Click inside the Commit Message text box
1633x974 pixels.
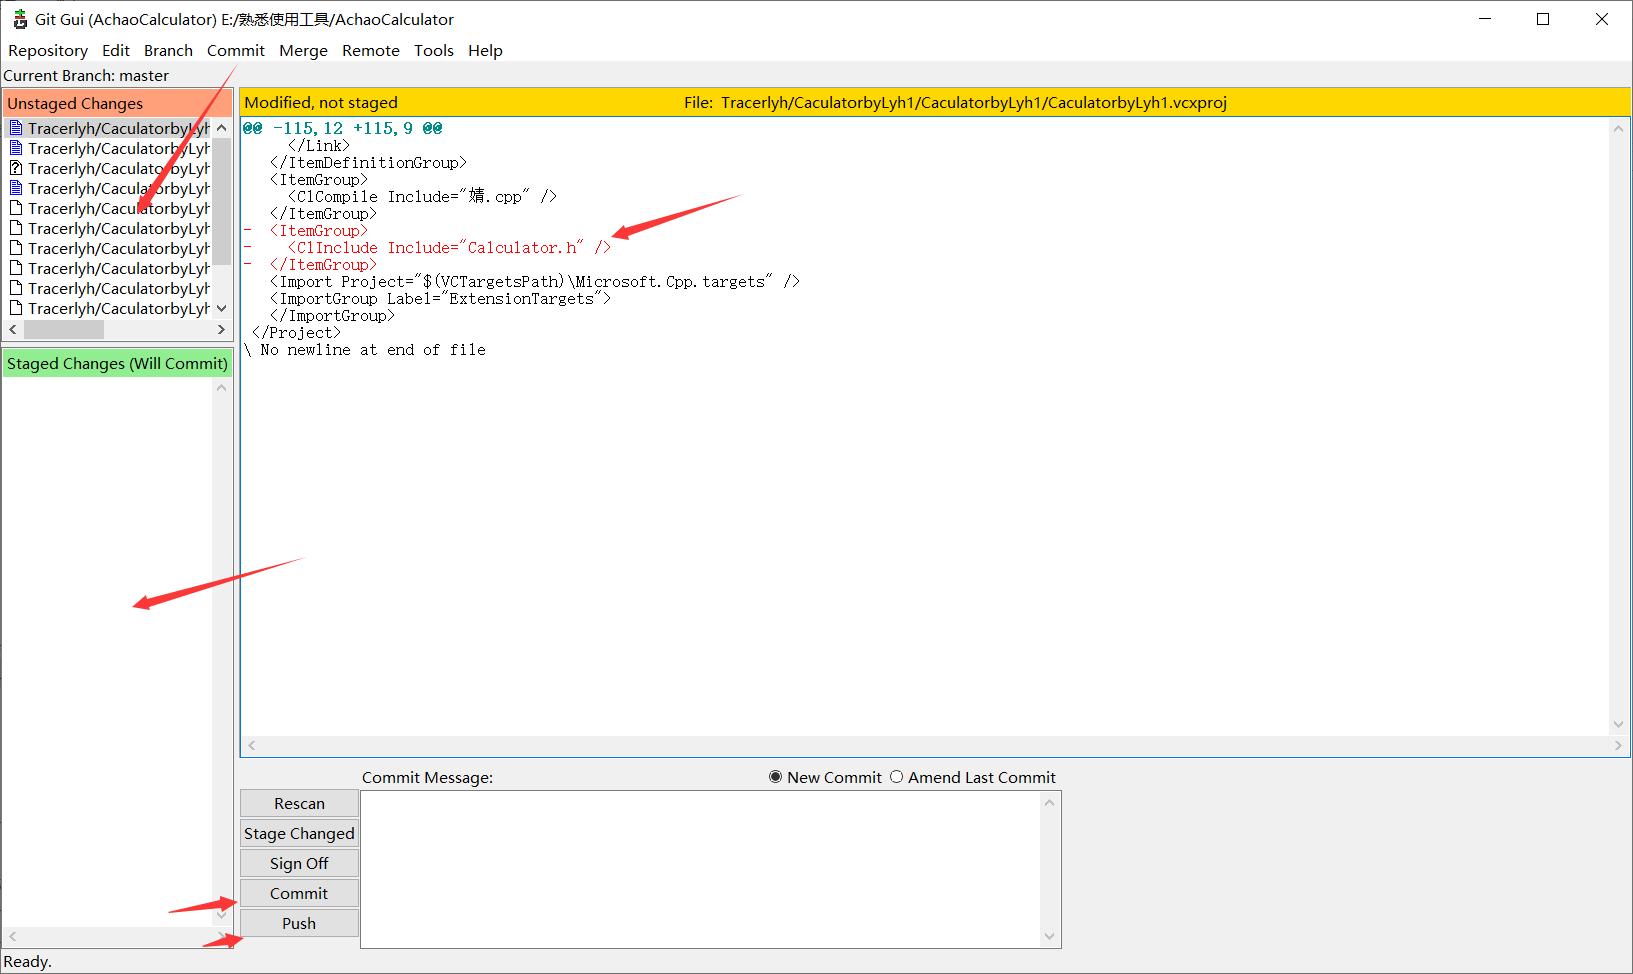(x=700, y=869)
